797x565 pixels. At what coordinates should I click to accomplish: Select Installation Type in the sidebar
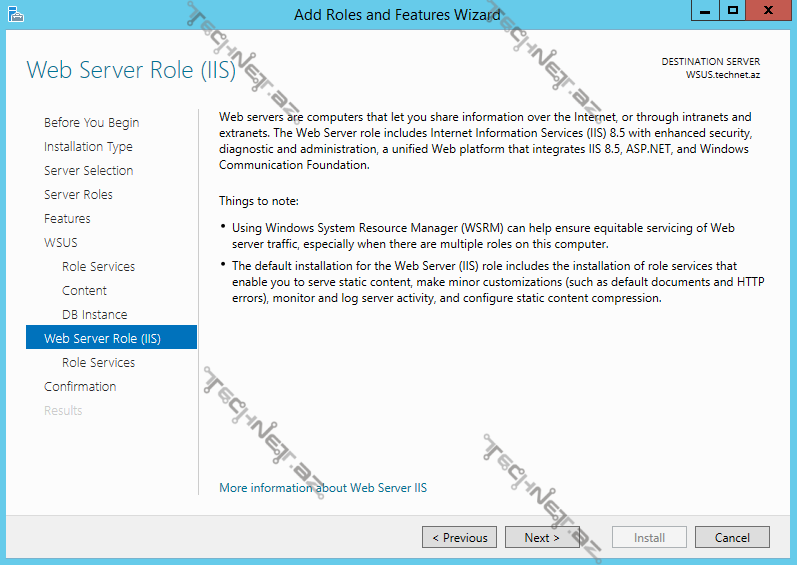tap(88, 147)
